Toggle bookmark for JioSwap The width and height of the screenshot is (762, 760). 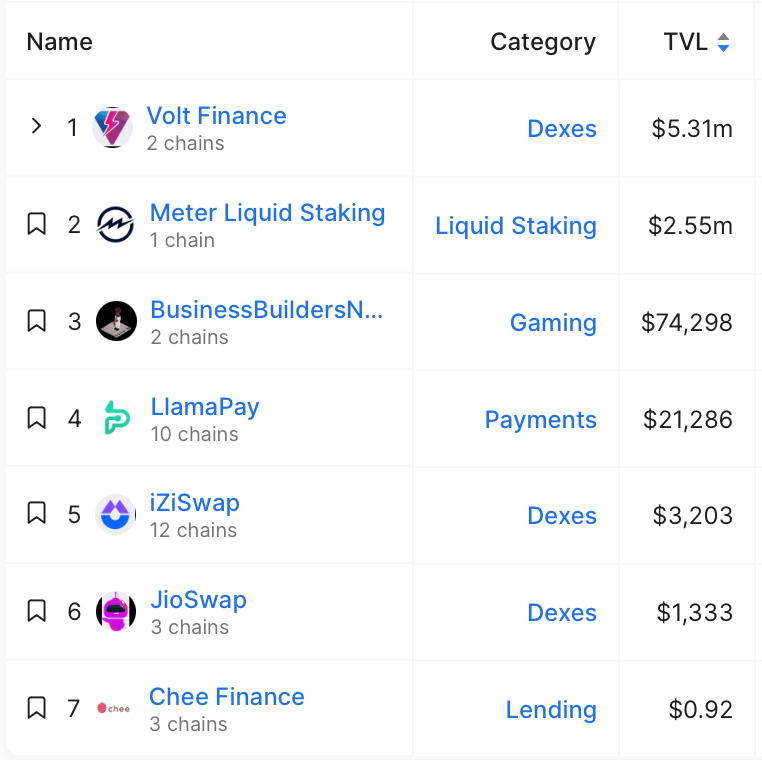(x=37, y=612)
